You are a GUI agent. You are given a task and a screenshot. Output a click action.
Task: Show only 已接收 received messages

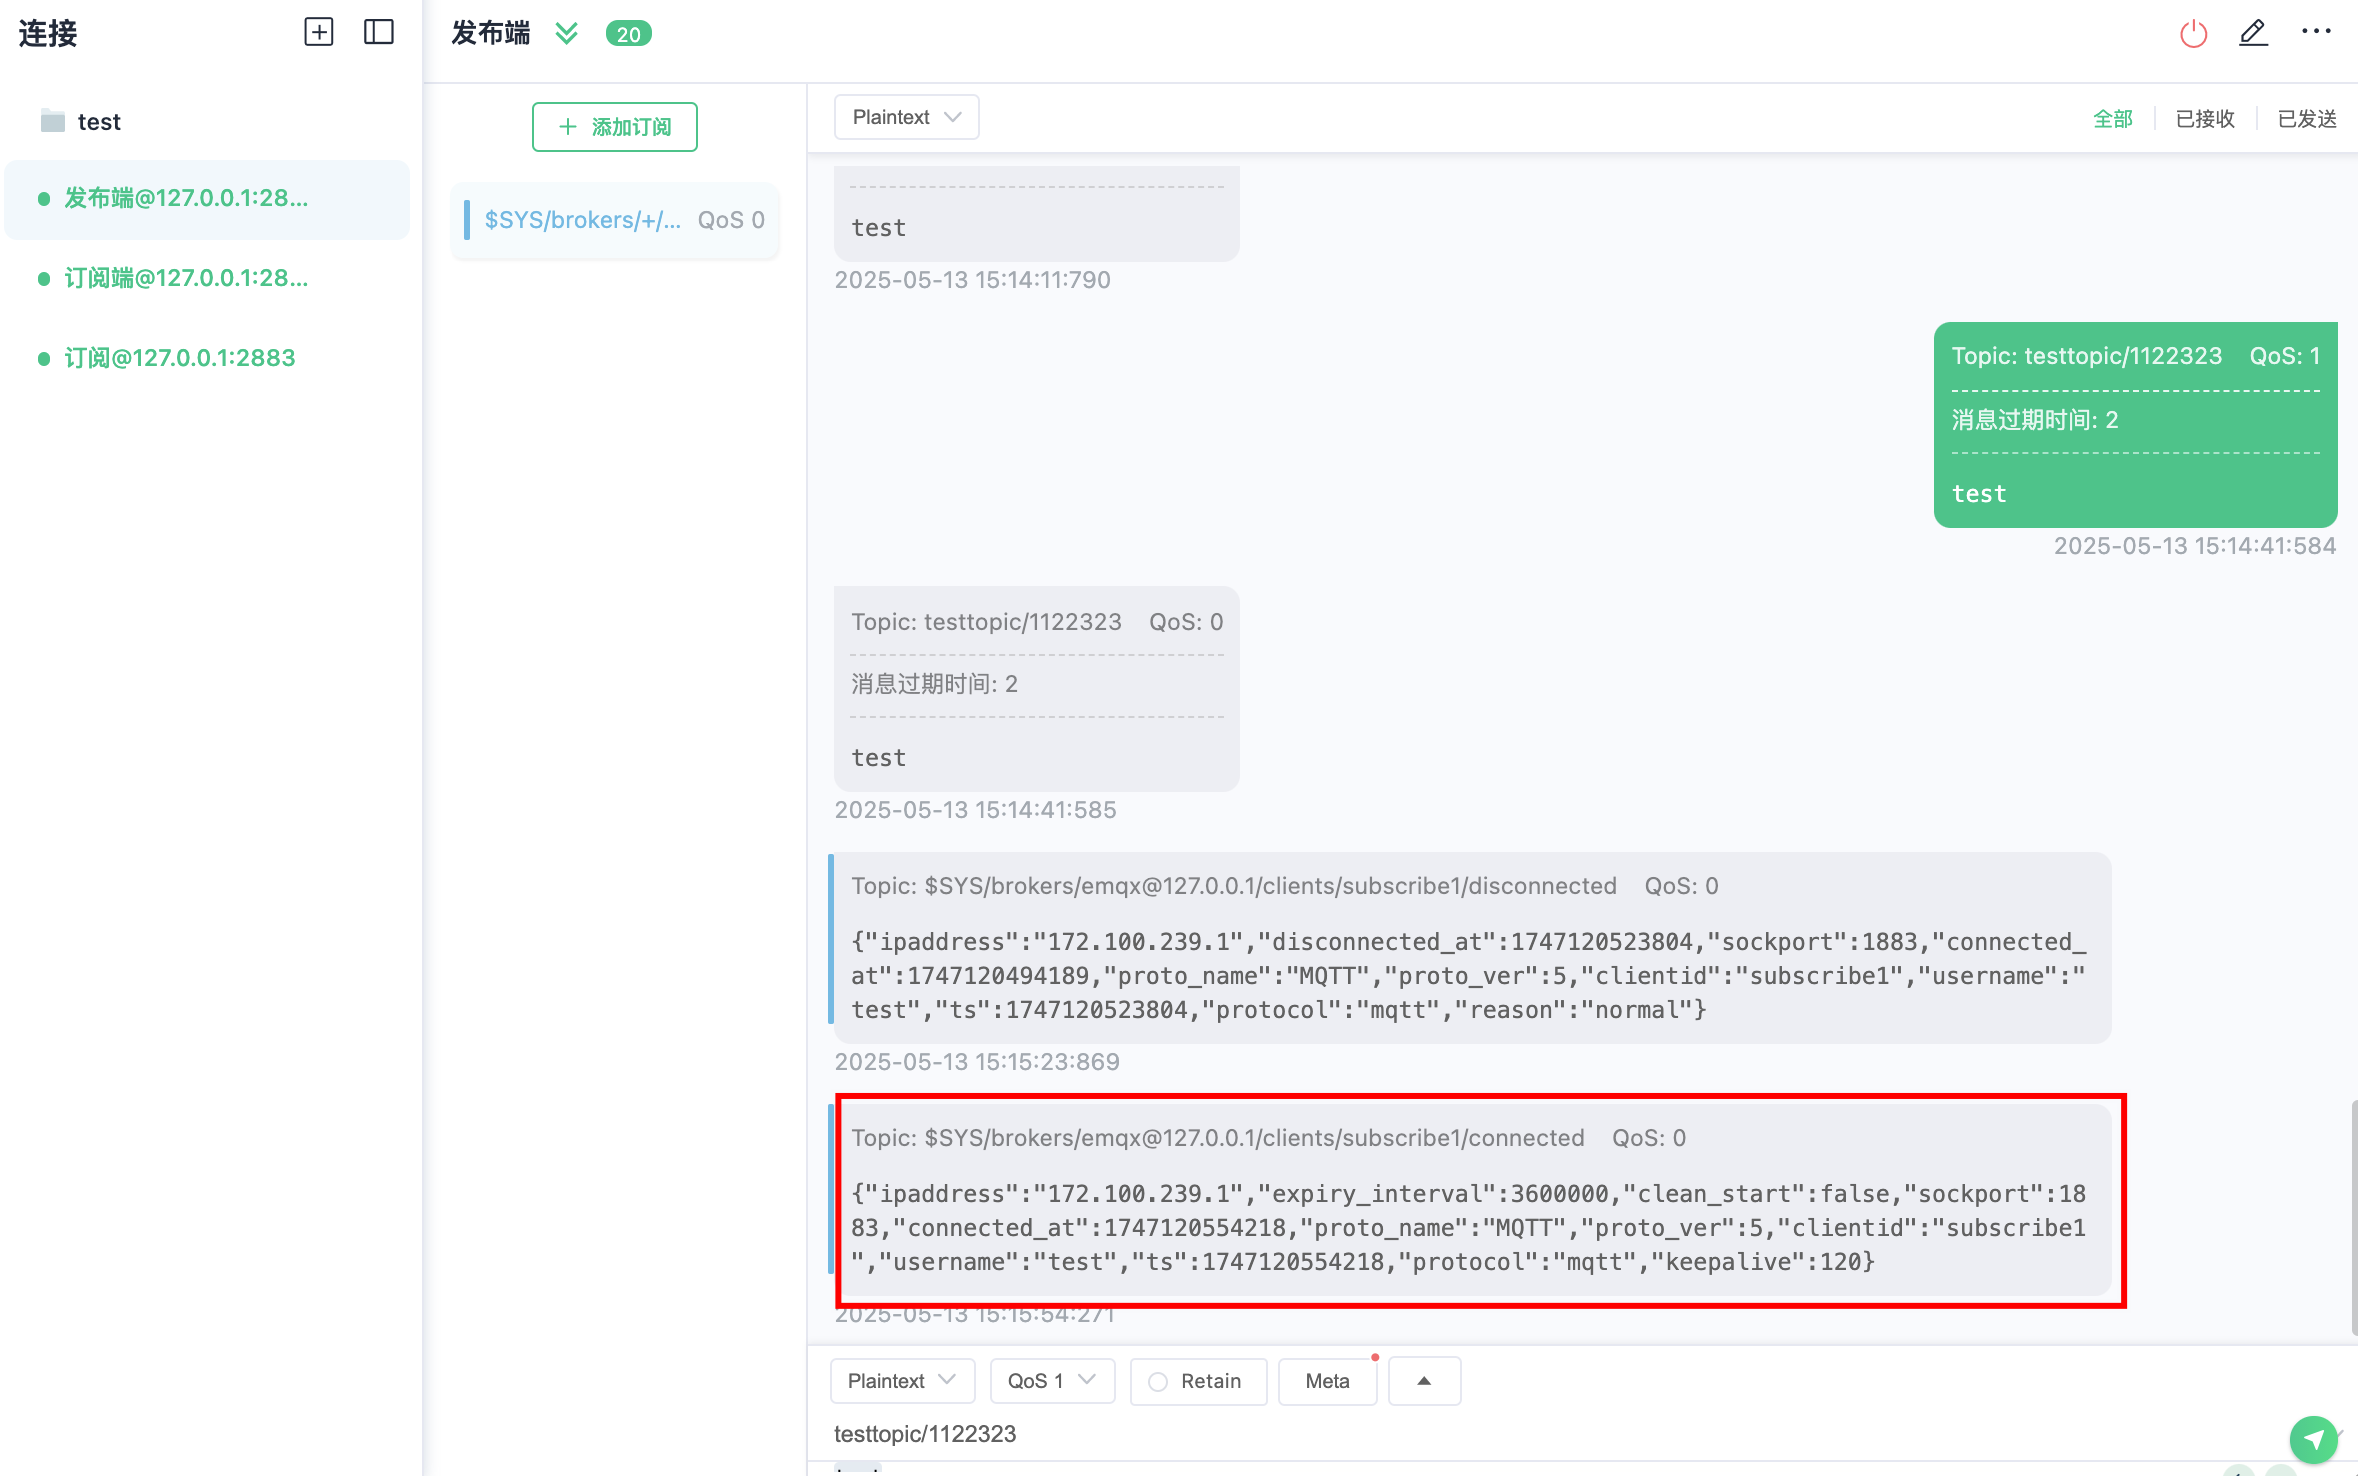pos(2204,119)
